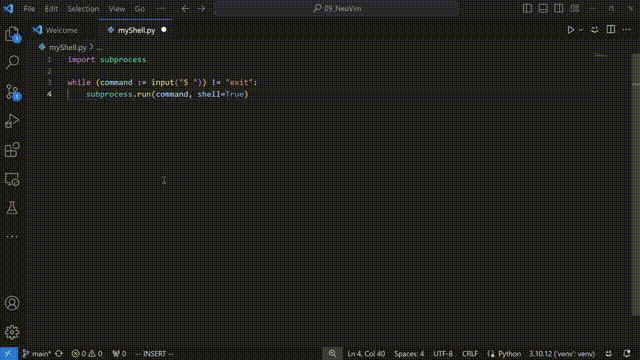Open the remote window indicator
This screenshot has width=640, height=360.
[9, 353]
